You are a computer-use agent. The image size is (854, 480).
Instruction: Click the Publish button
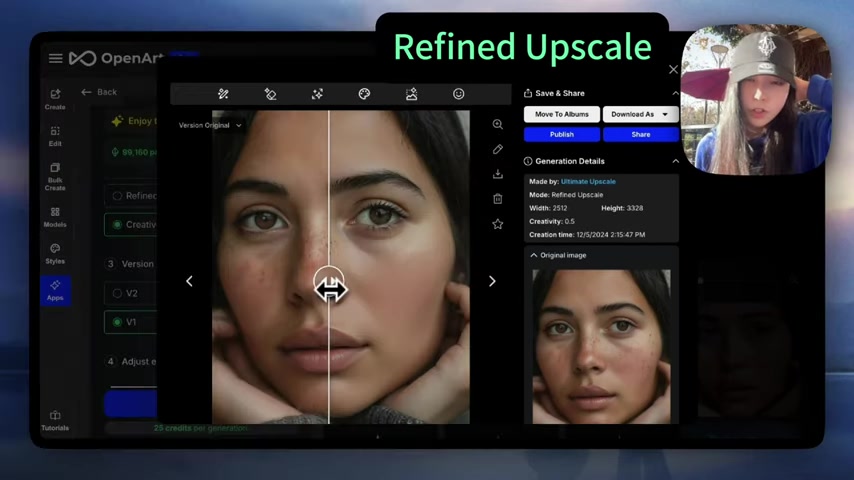561,134
